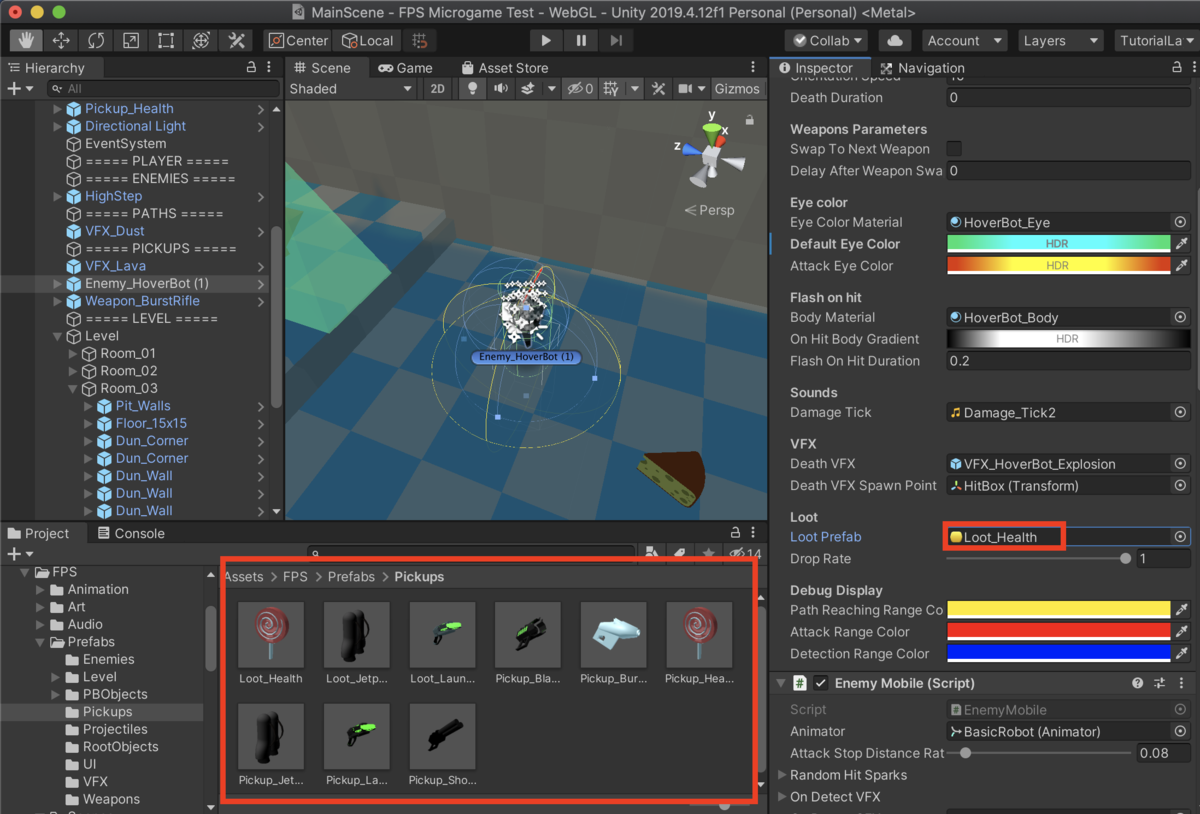
Task: Expand the Room_01 tree item
Action: click(x=74, y=354)
